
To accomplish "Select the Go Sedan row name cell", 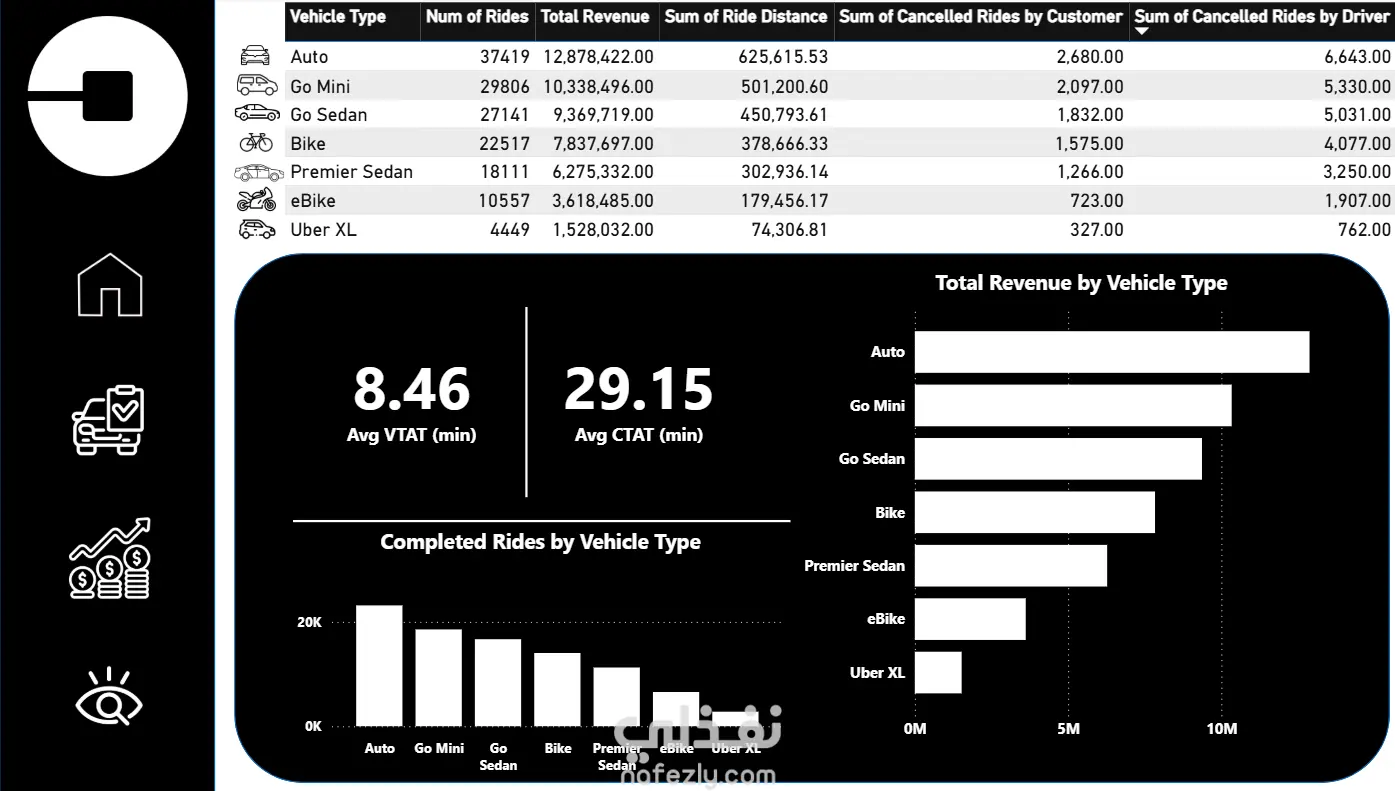I will coord(329,114).
